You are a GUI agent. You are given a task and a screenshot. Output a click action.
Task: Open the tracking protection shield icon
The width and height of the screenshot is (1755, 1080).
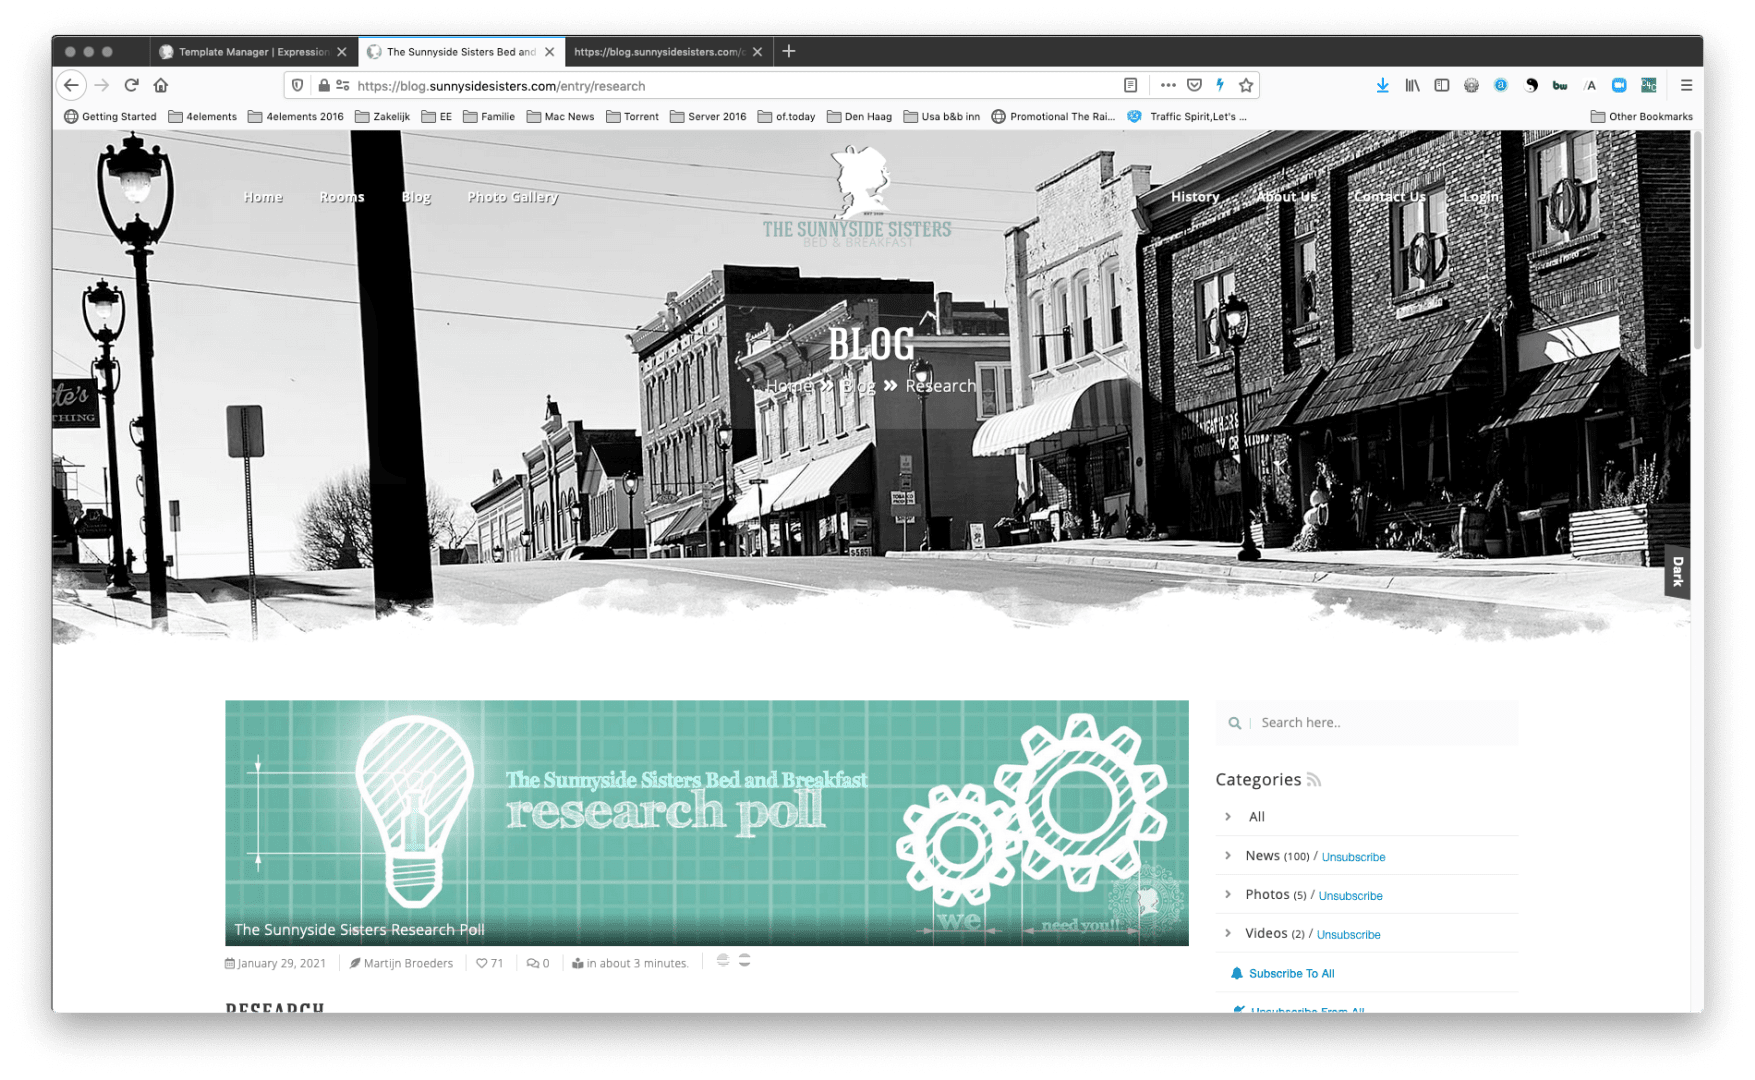298,85
